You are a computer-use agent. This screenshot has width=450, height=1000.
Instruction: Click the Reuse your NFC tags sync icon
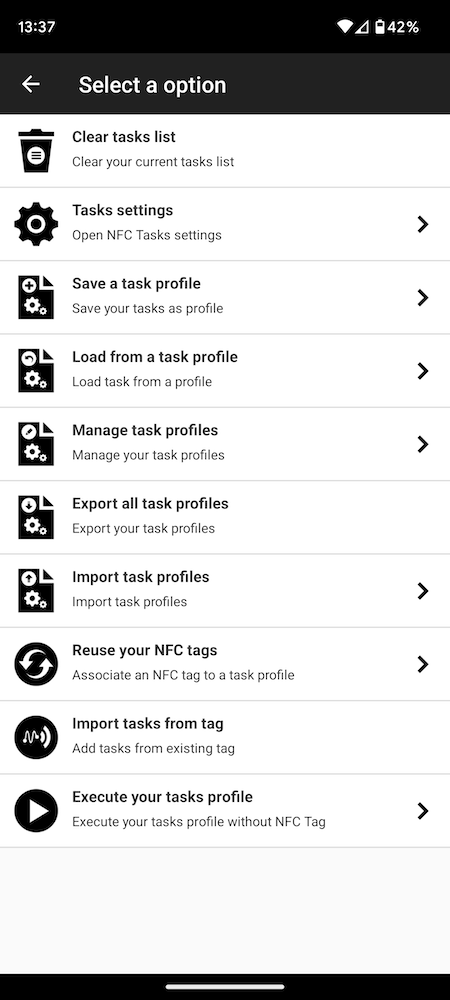(36, 664)
